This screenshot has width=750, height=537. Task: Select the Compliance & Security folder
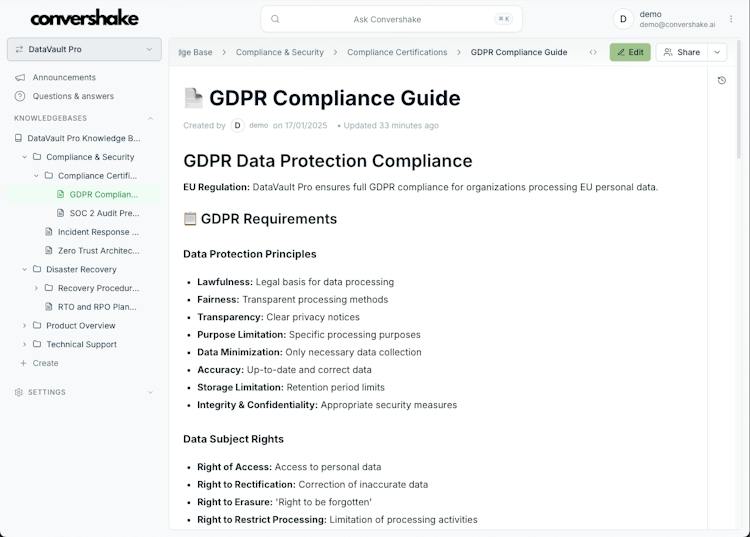(x=90, y=157)
